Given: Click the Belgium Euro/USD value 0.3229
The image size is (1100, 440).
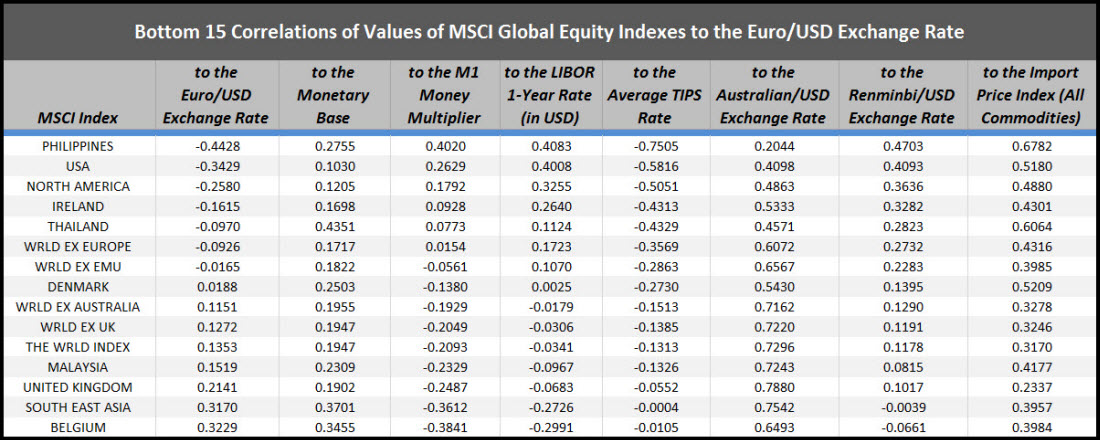Looking at the screenshot, I should point(216,427).
